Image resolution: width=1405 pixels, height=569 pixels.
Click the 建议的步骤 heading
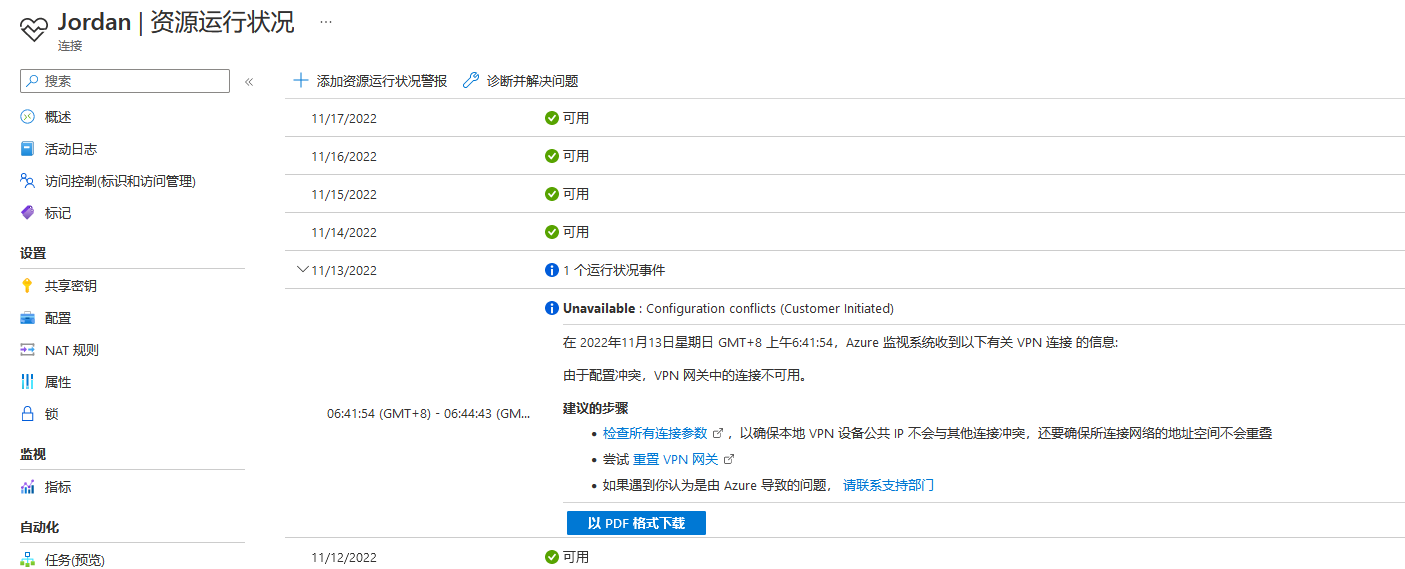[x=595, y=408]
